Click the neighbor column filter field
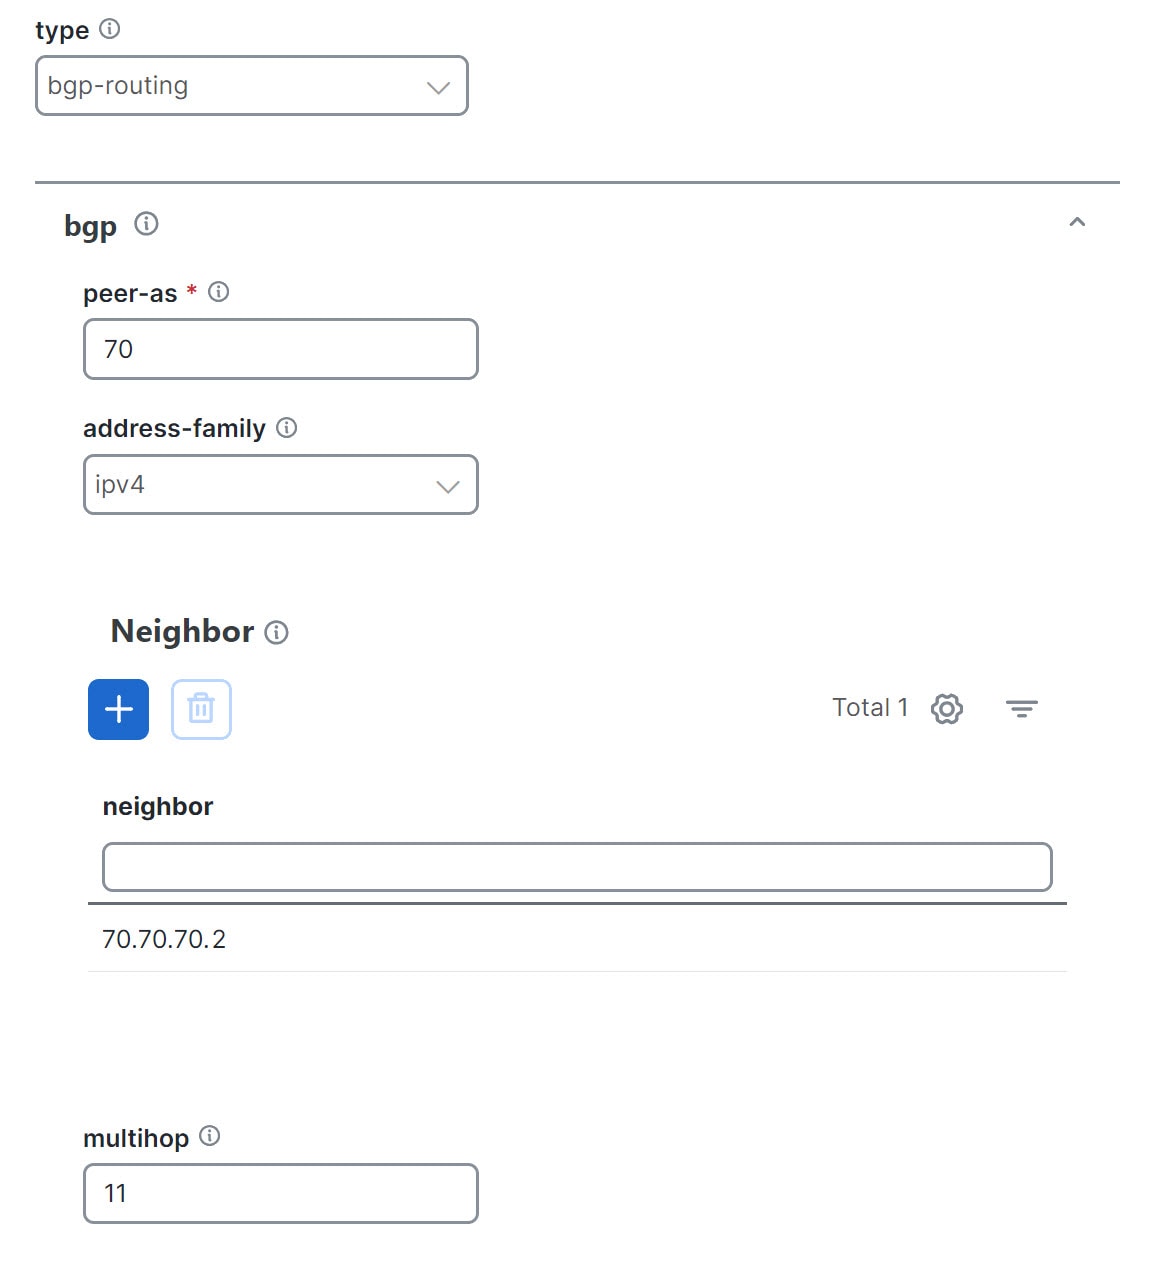 [x=577, y=867]
